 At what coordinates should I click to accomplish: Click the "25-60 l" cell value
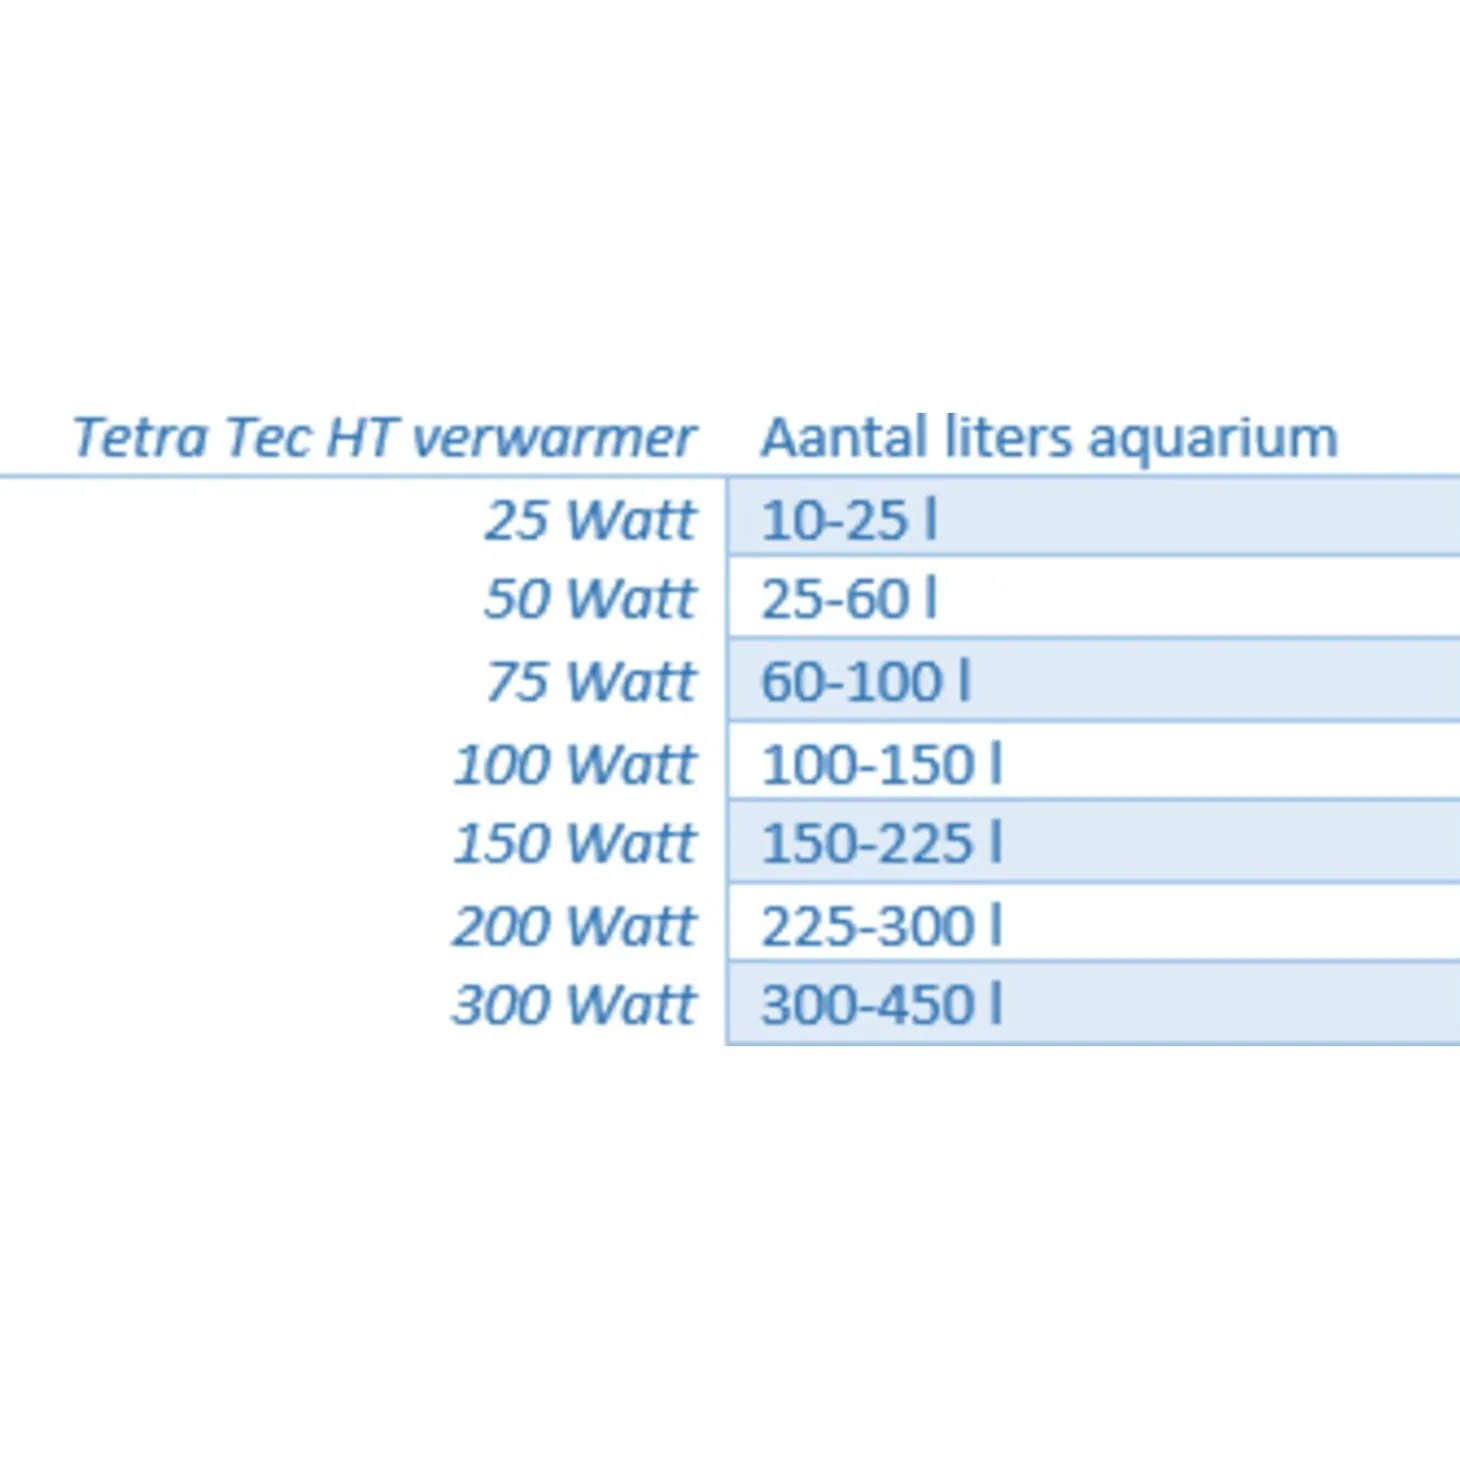[848, 599]
